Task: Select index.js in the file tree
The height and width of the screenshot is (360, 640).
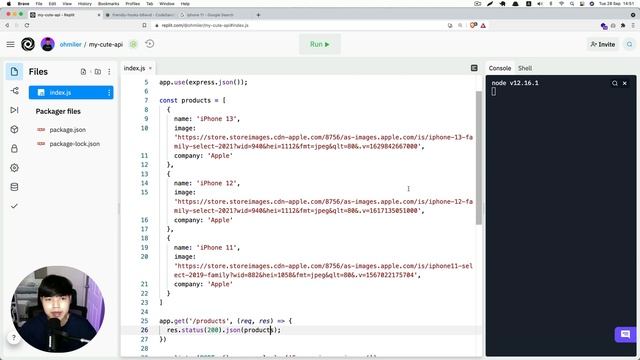Action: coord(71,93)
